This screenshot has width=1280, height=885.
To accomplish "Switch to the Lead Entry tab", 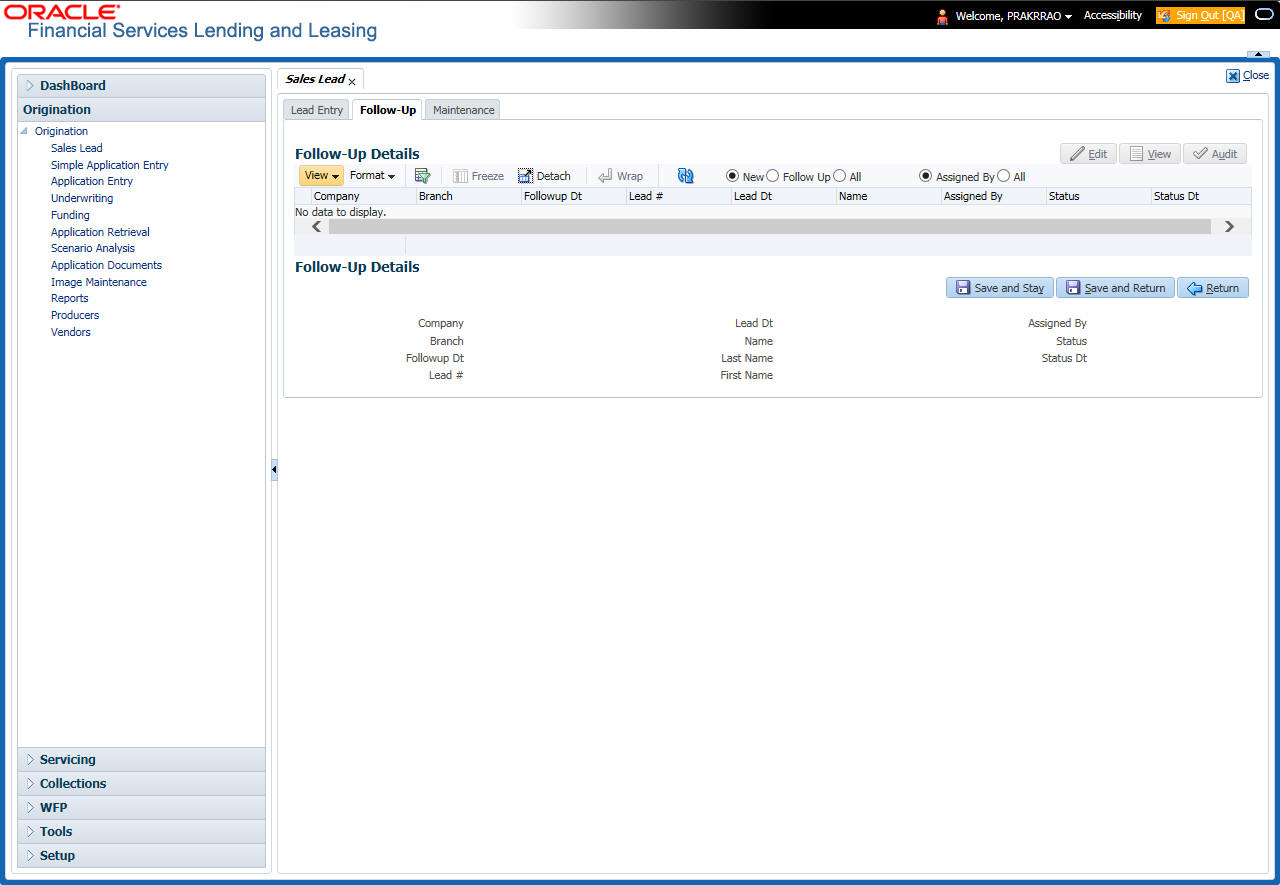I will [316, 110].
